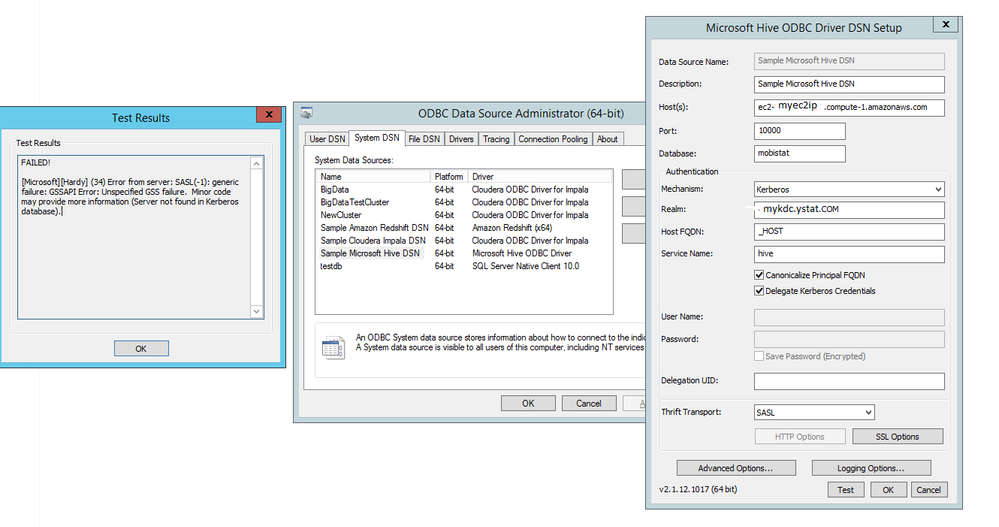Image resolution: width=999 pixels, height=527 pixels.
Task: Click the Port field showing 10000
Action: click(x=800, y=131)
